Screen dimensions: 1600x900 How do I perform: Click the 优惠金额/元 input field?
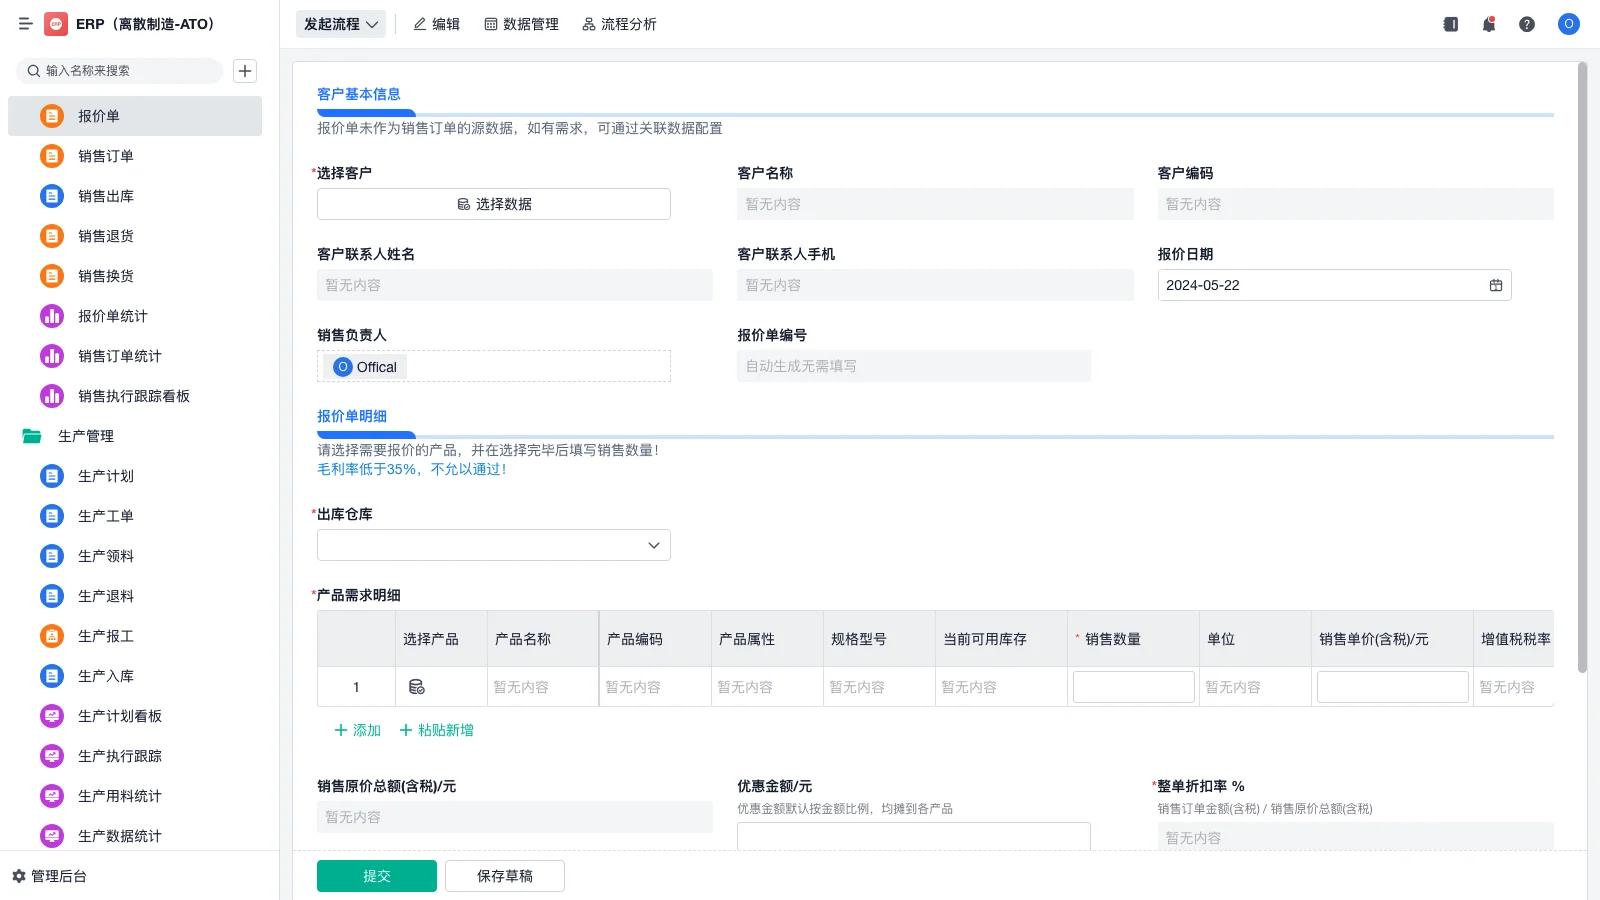coord(914,836)
